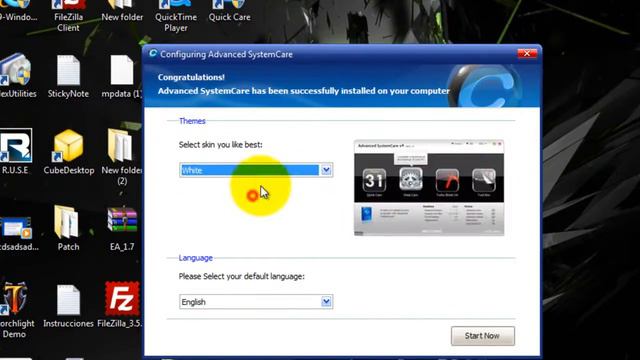The height and width of the screenshot is (360, 640).
Task: Open the Patch folder icon
Action: pyautogui.click(x=68, y=229)
